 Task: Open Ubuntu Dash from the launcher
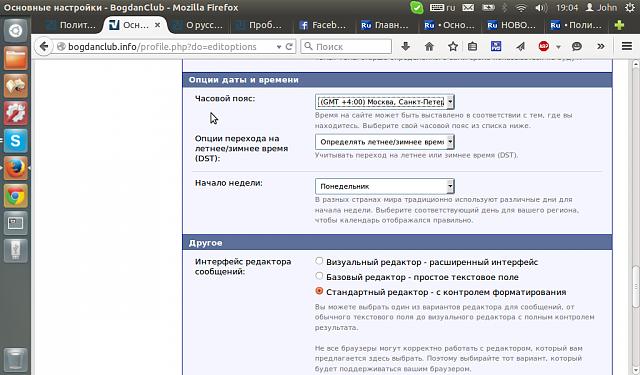16,30
